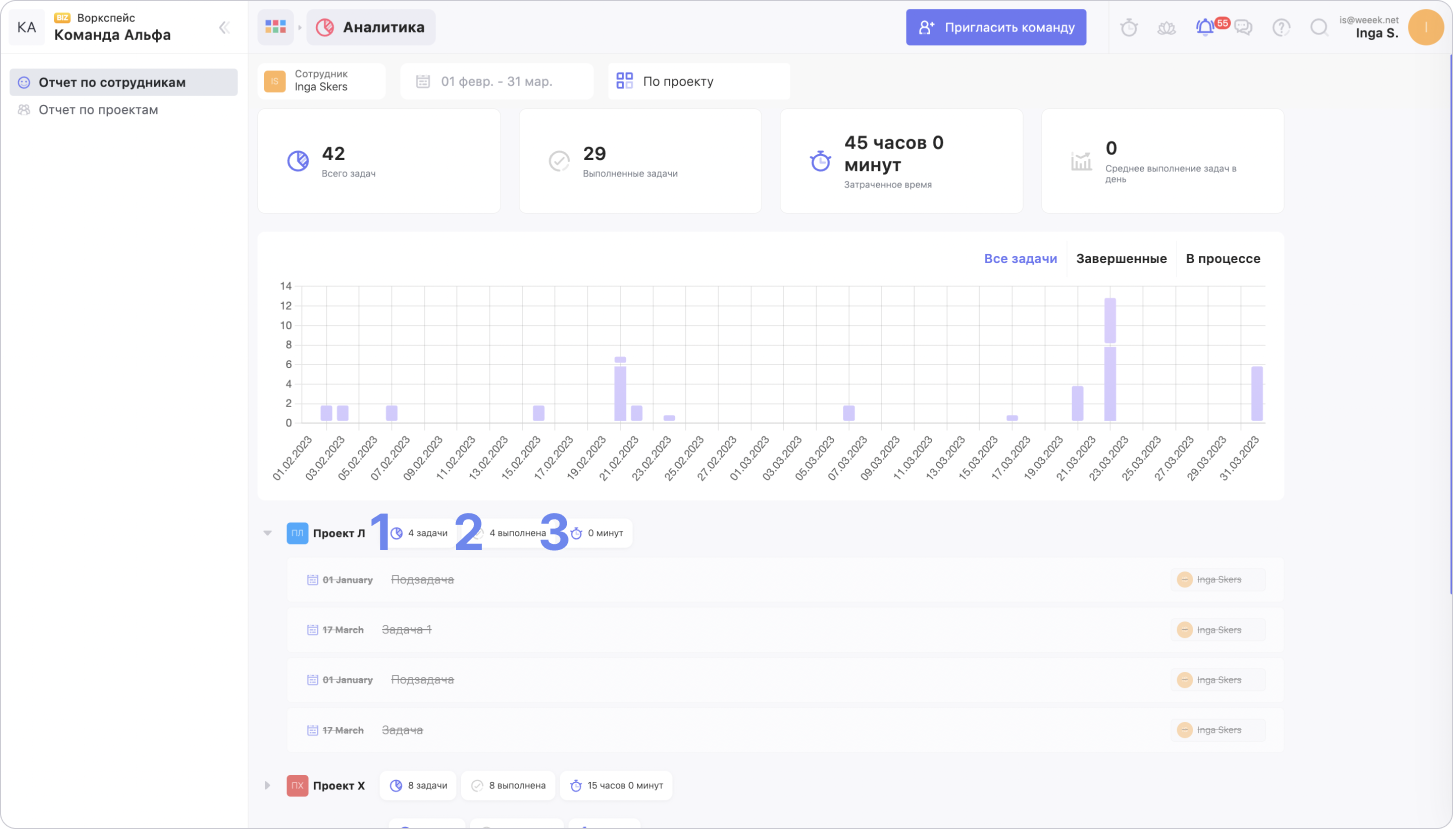Open the search magnifier icon
Screen dimensions: 1453x829
point(1319,28)
